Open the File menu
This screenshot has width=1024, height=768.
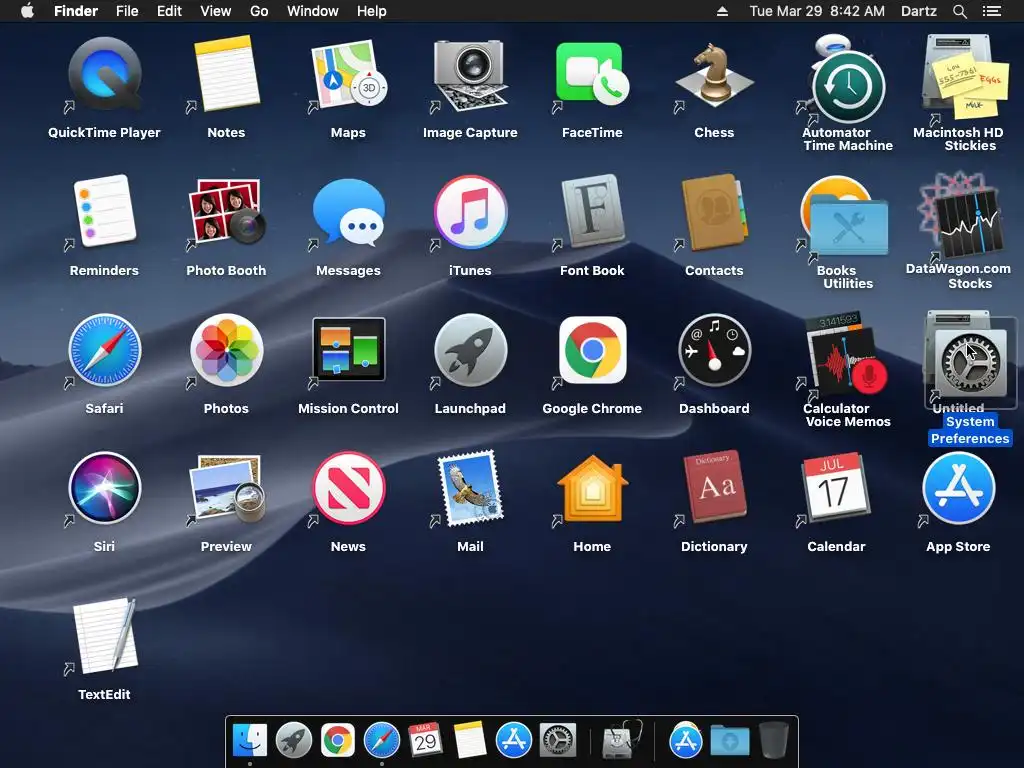(127, 11)
